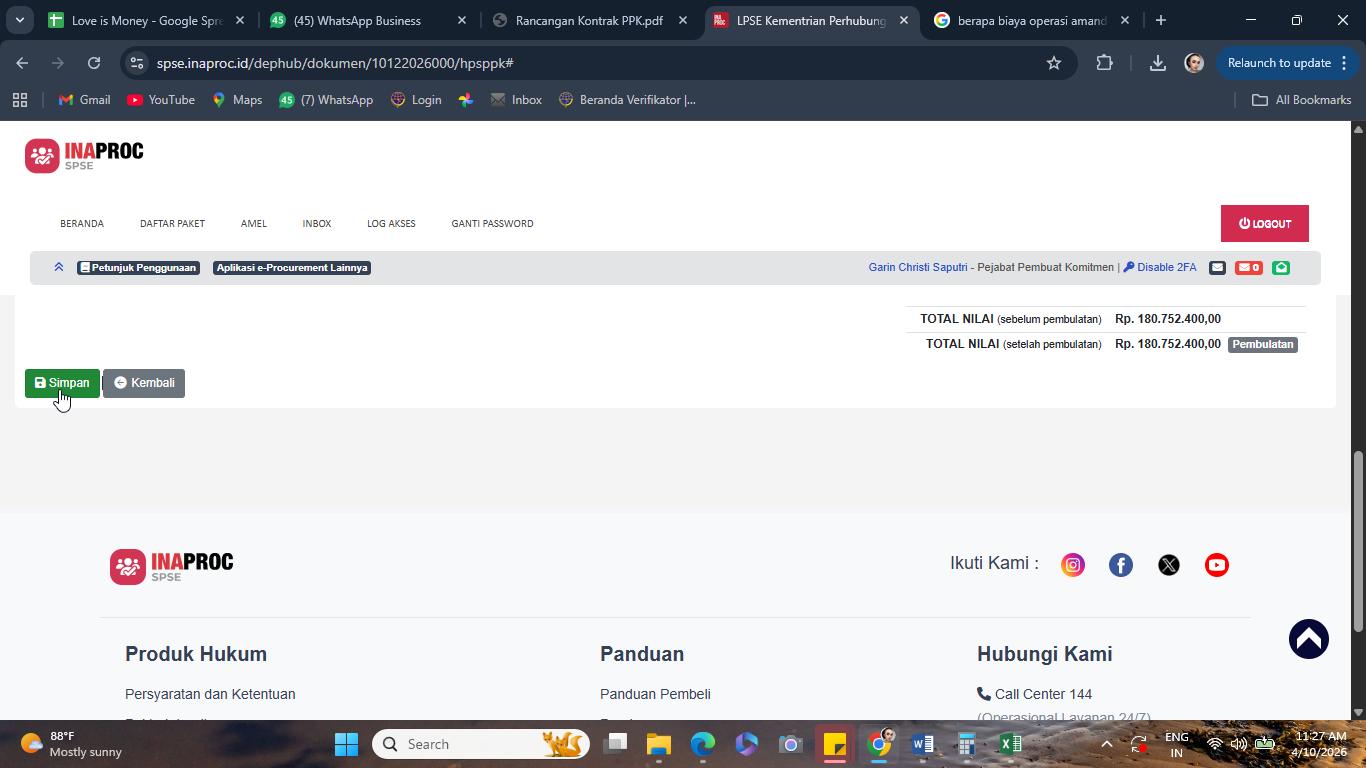The image size is (1366, 768).
Task: Click the back-to-top round arrow button
Action: tap(1309, 640)
